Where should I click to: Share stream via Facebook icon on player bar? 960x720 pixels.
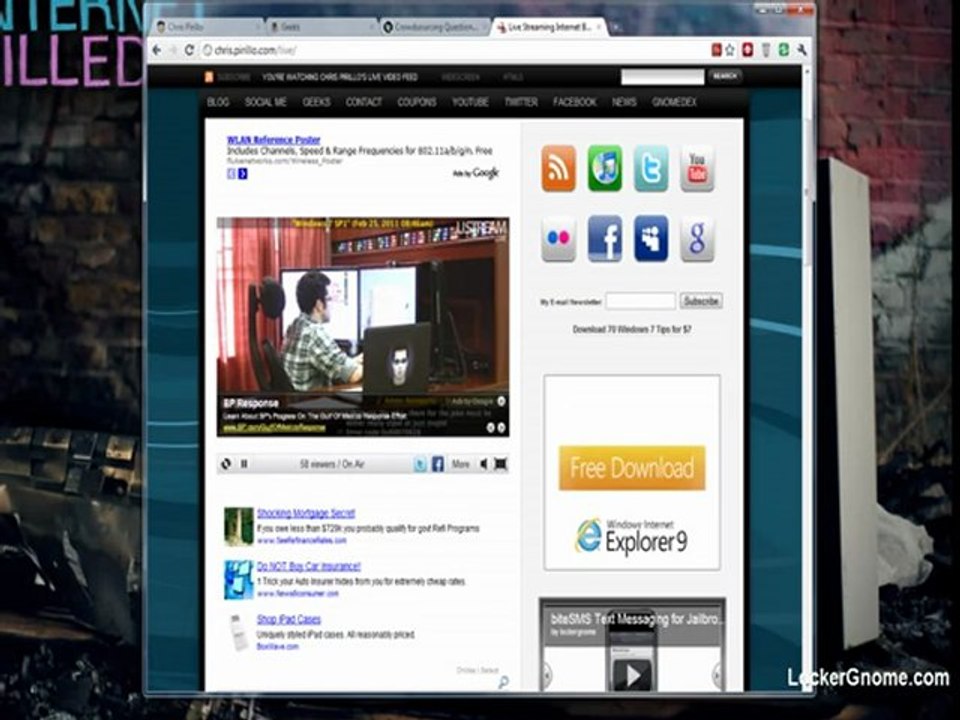[438, 464]
